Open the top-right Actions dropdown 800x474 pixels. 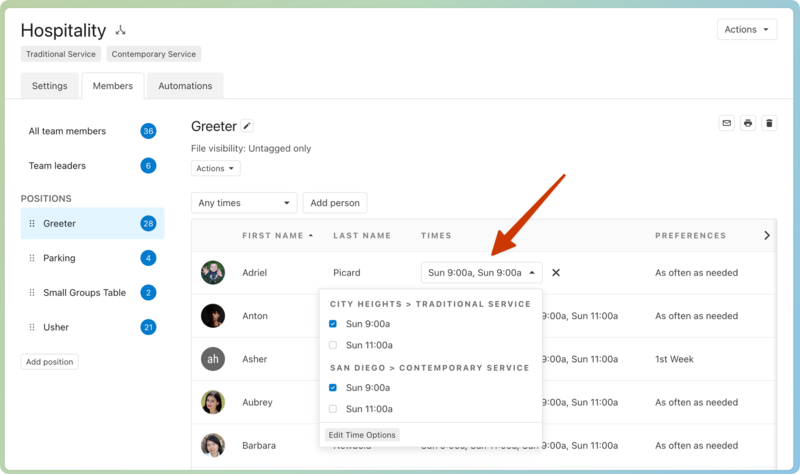746,30
